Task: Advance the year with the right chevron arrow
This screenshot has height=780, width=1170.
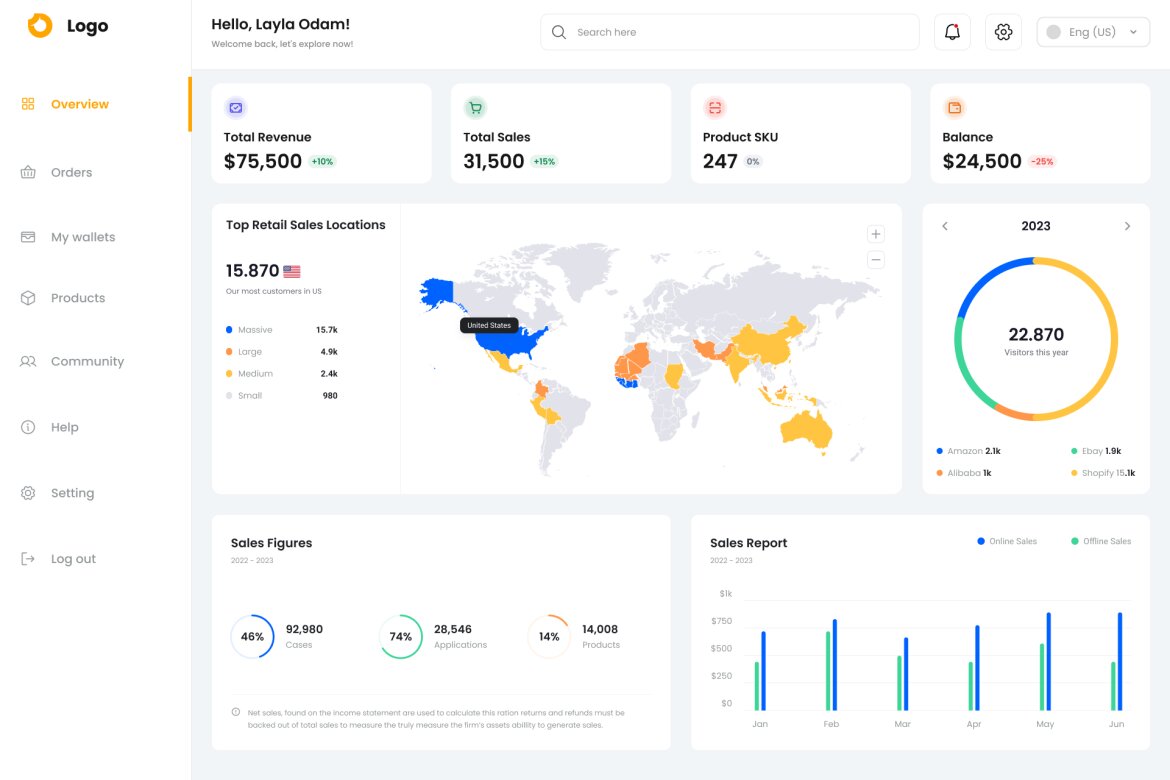Action: [1127, 226]
